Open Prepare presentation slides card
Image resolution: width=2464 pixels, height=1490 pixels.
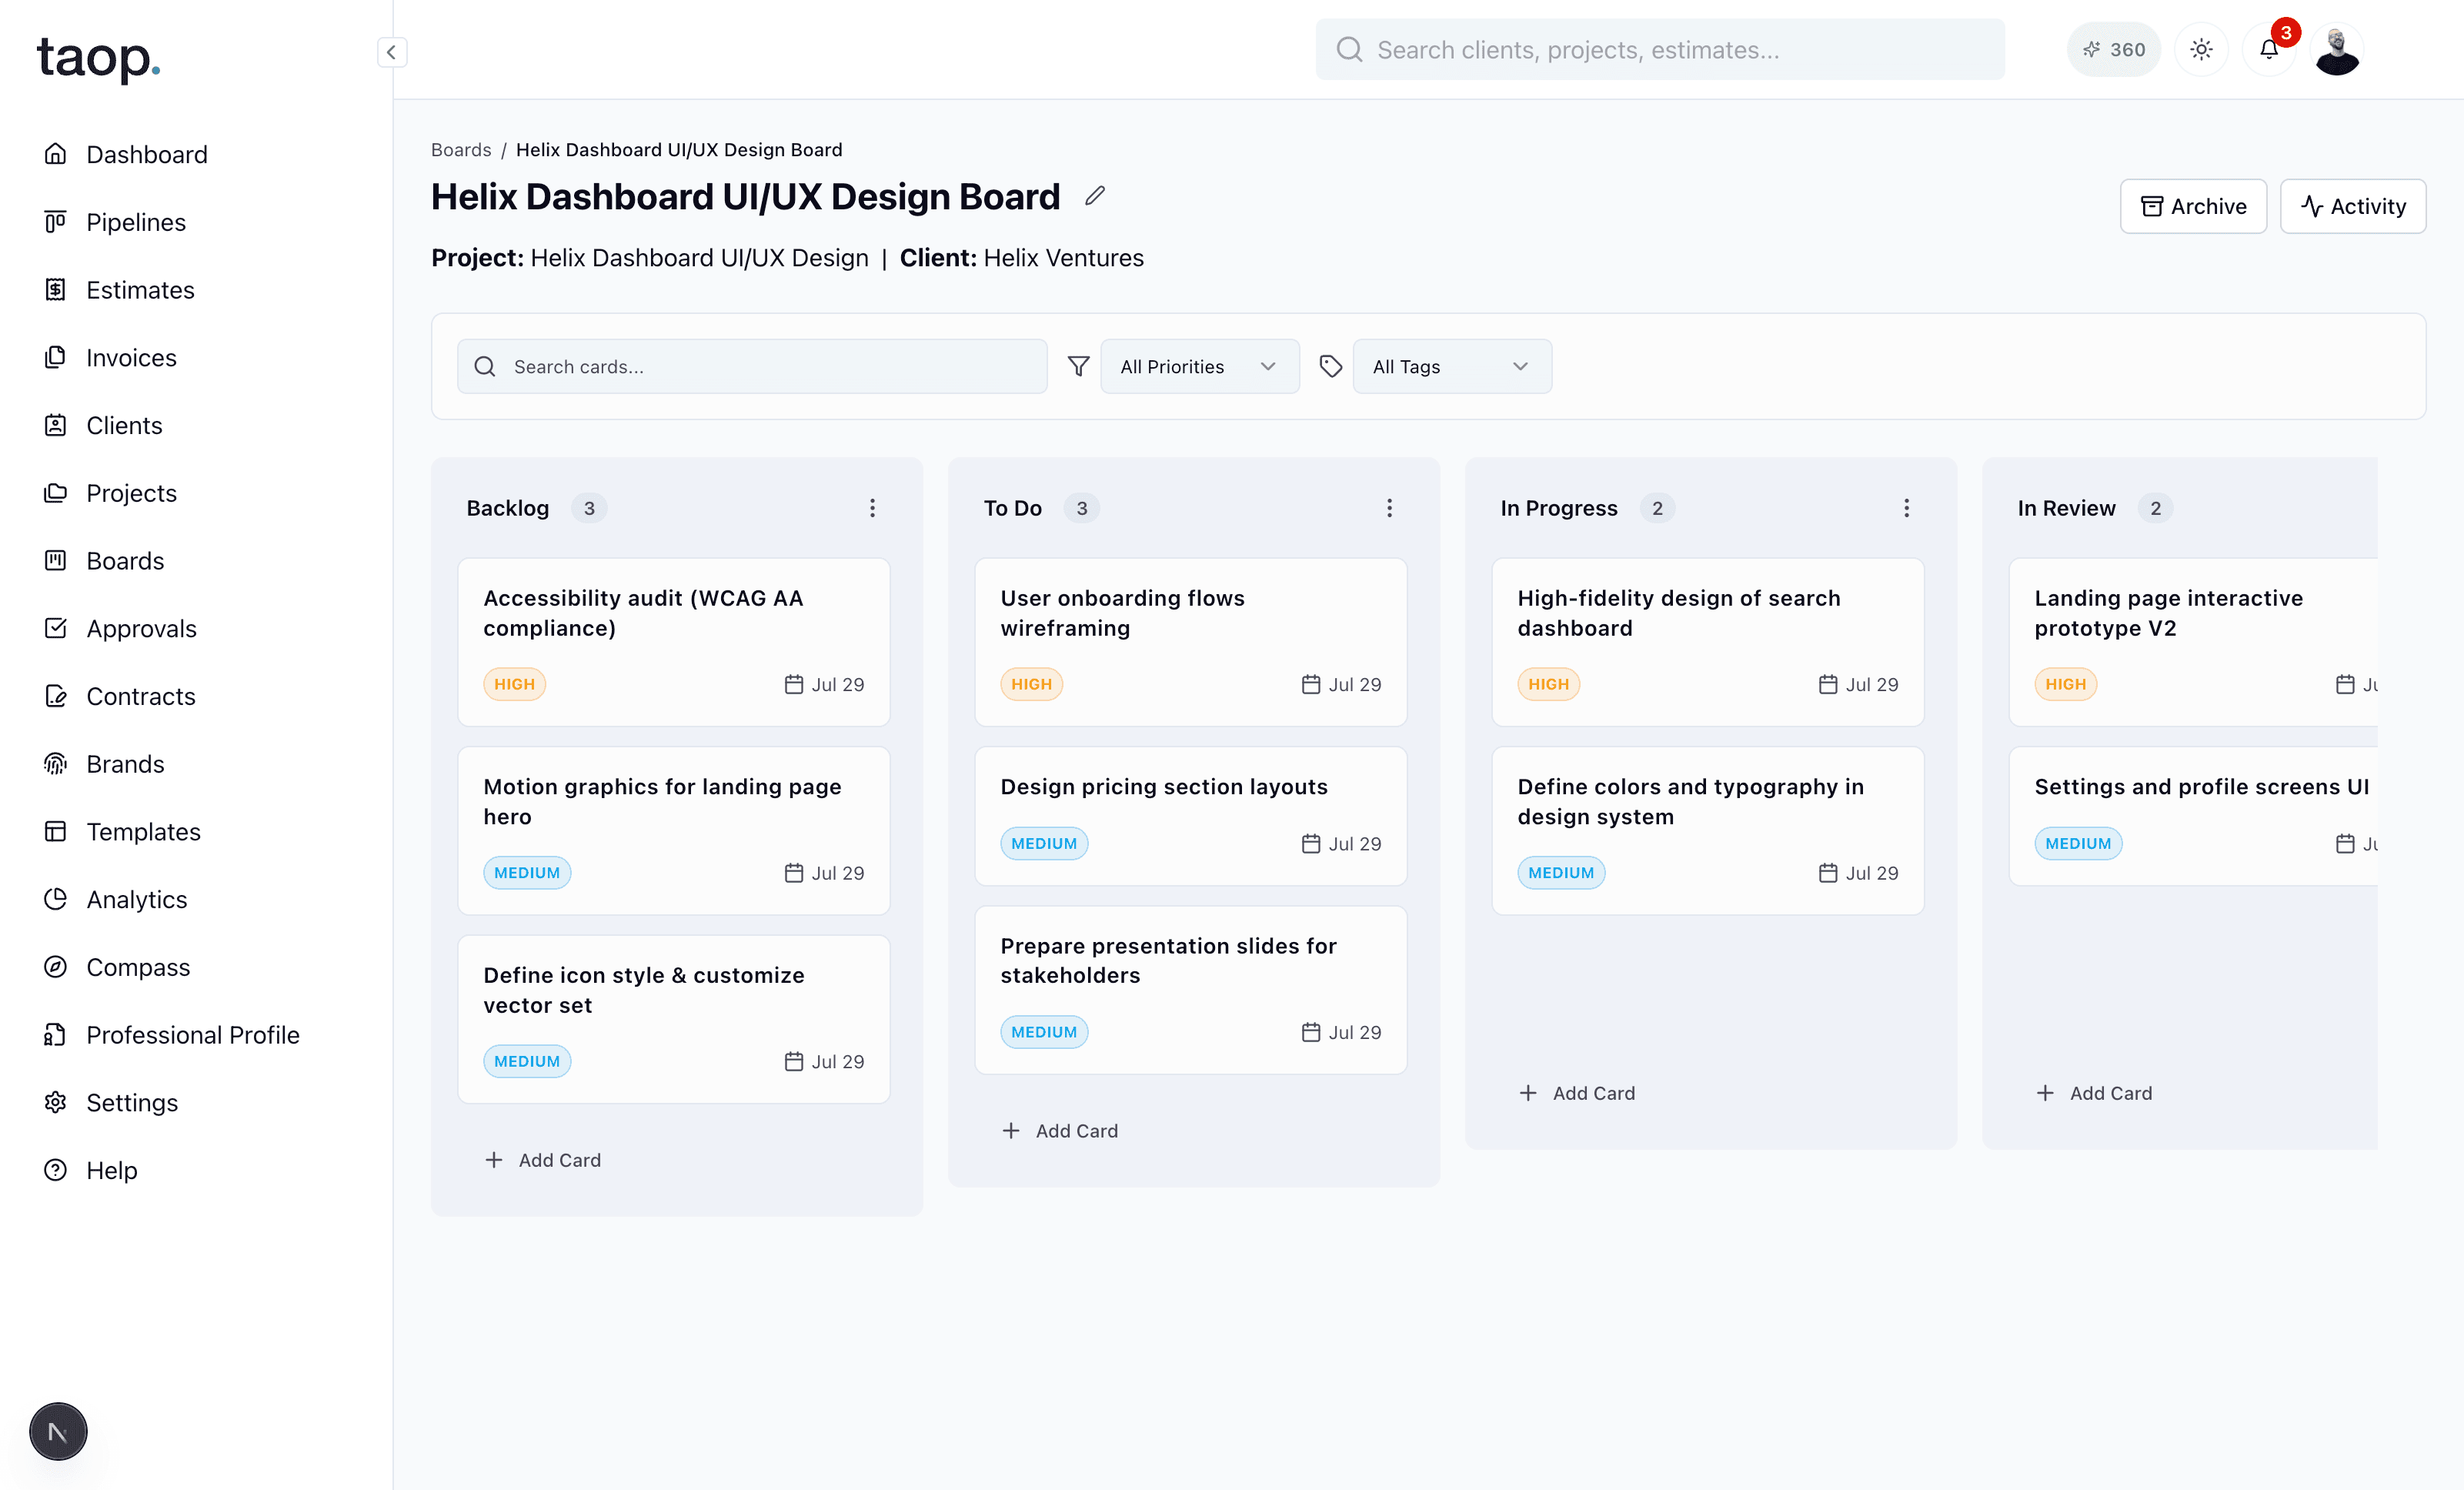click(x=1191, y=990)
